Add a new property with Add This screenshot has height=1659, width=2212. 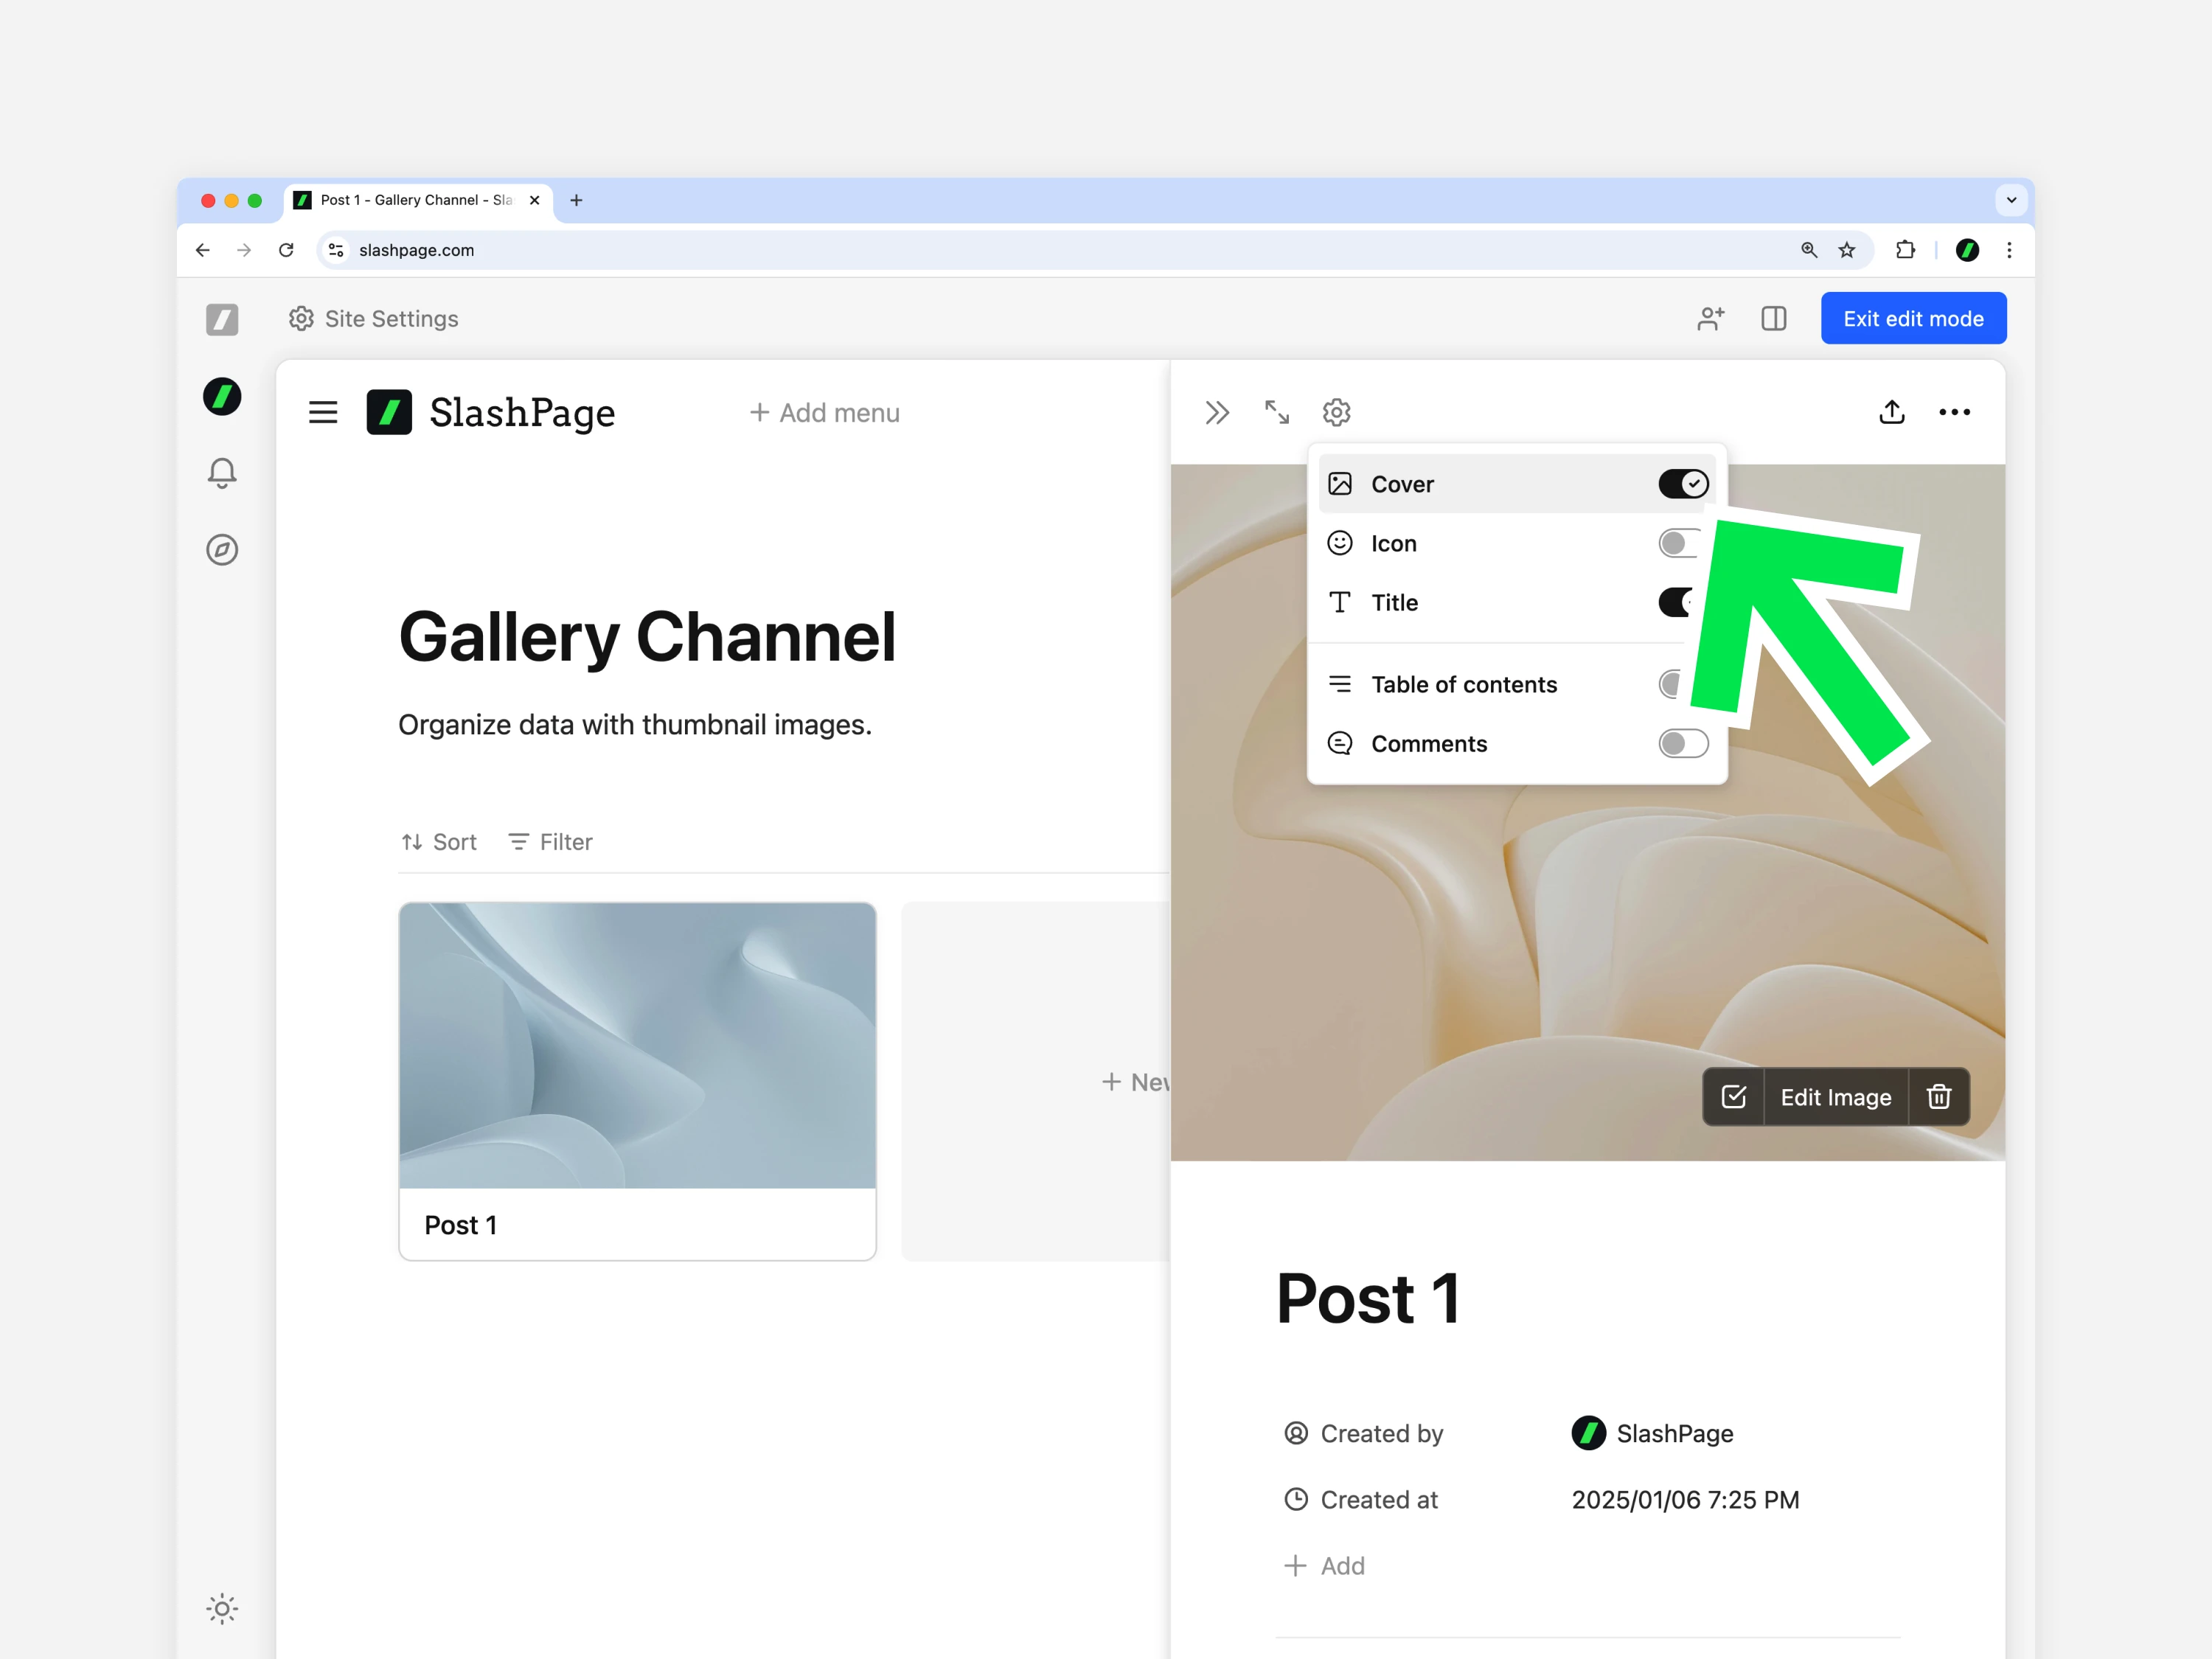click(x=1324, y=1565)
